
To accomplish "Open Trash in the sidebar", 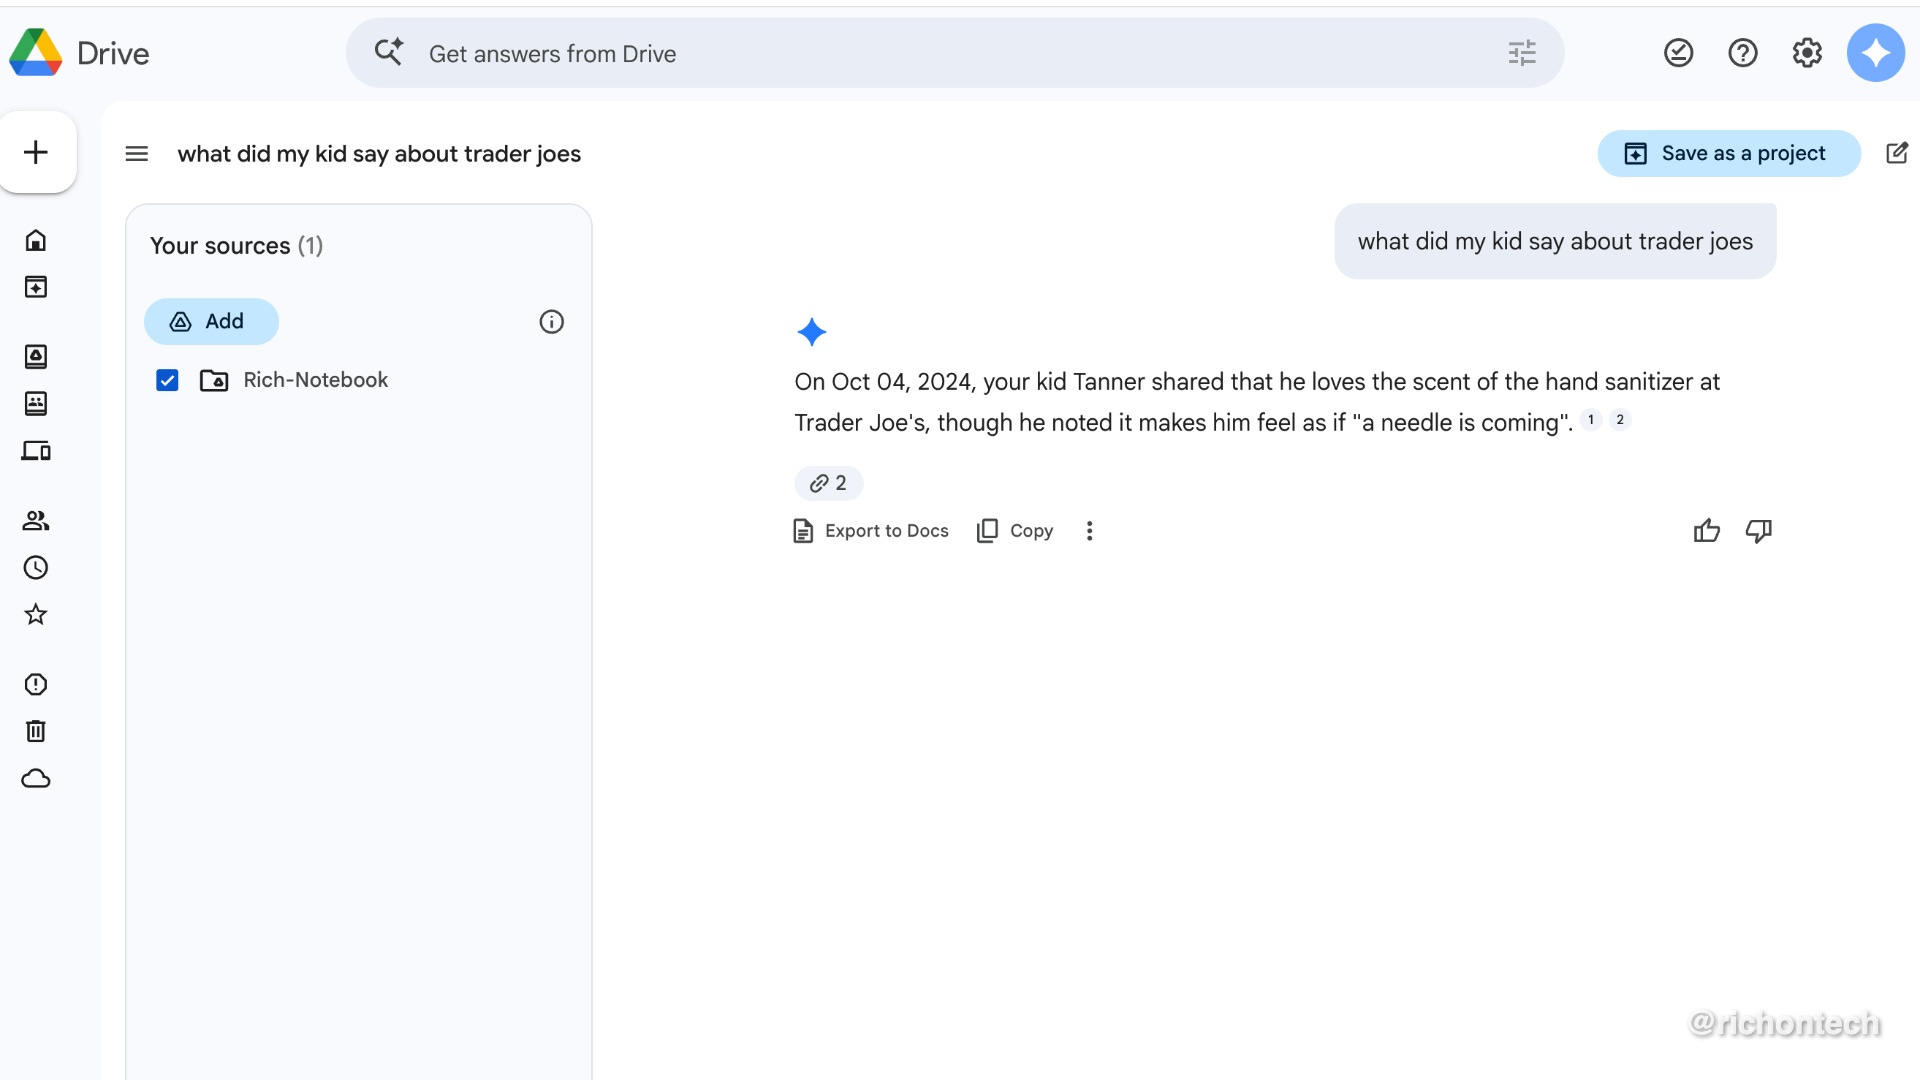I will pos(36,731).
